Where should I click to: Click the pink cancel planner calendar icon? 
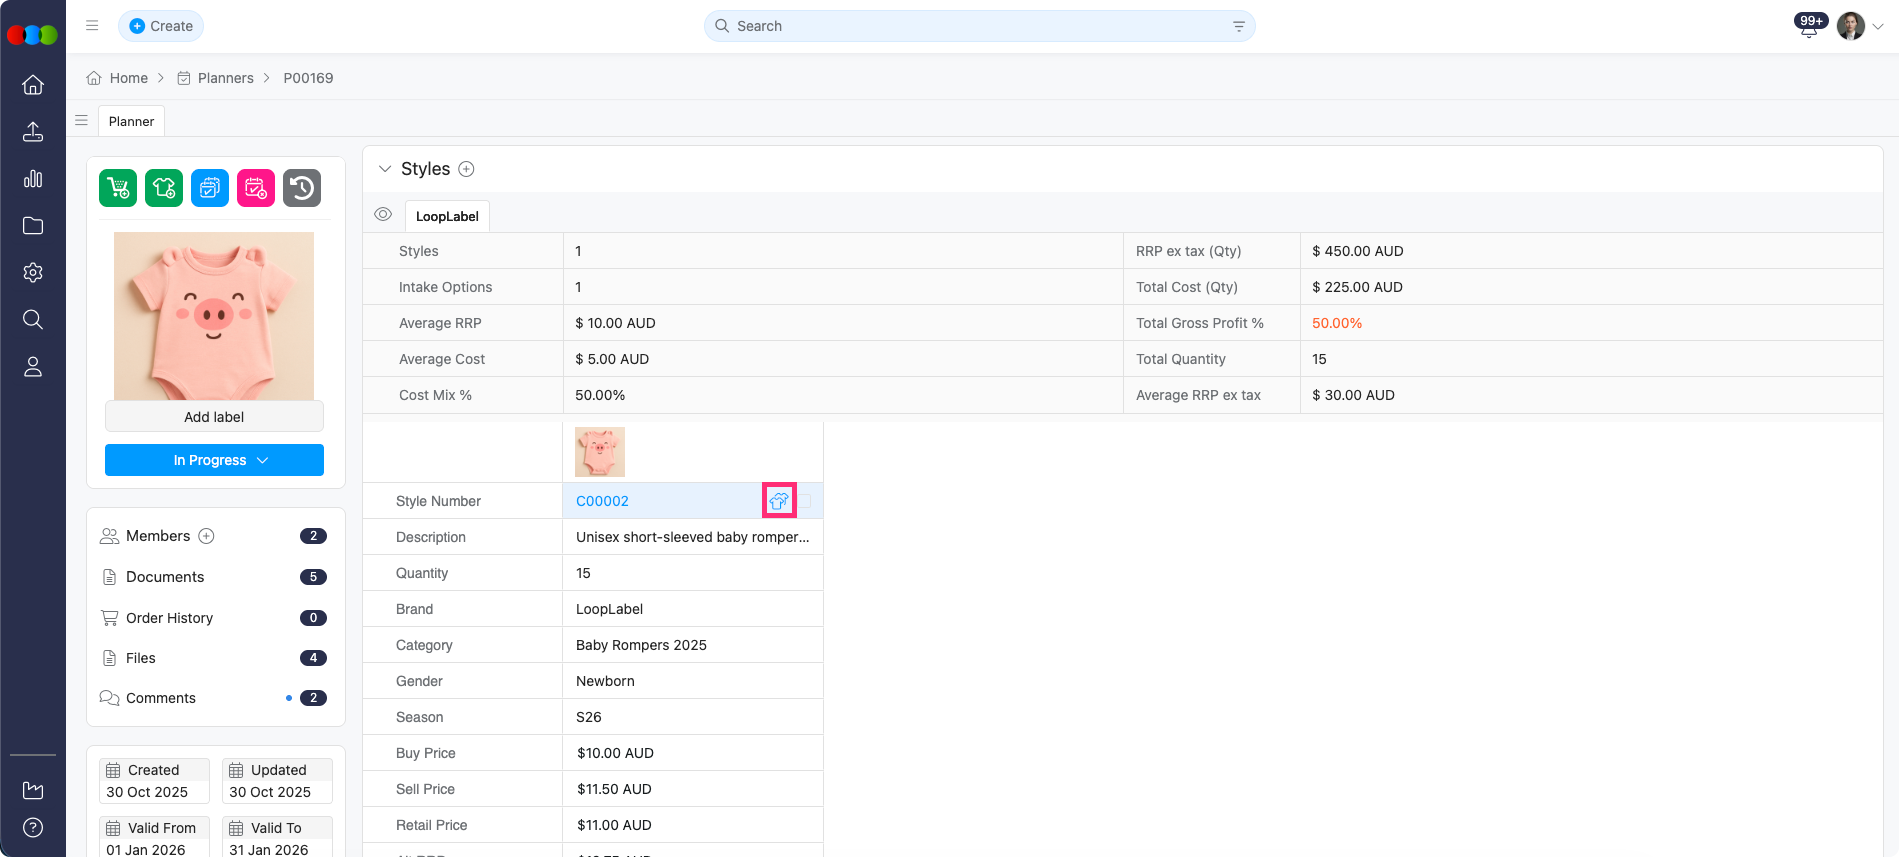[256, 188]
